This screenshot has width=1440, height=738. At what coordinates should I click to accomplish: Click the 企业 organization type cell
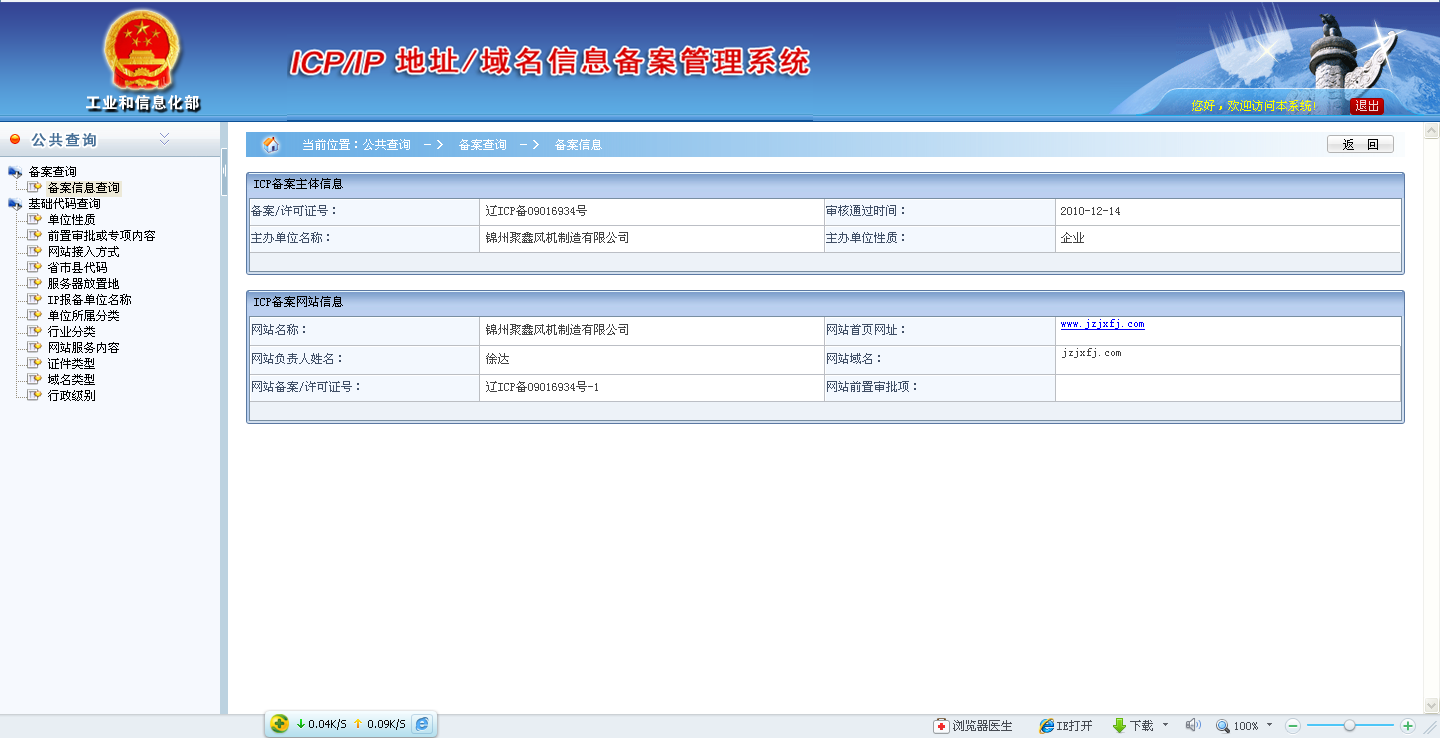(x=1228, y=238)
